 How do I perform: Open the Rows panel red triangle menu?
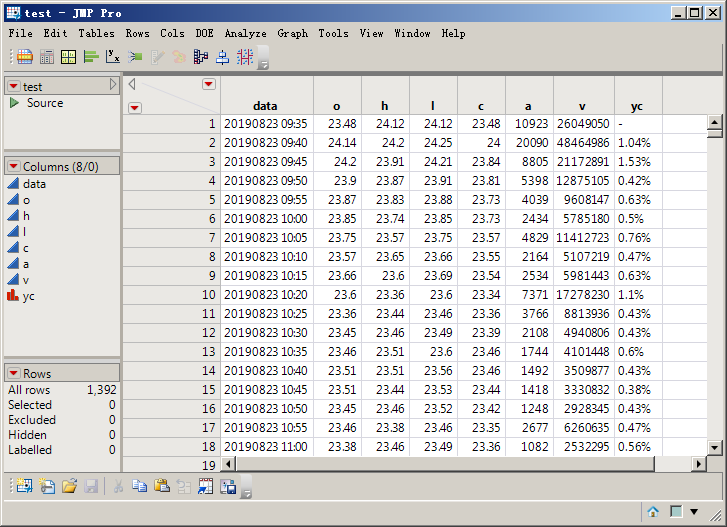click(x=13, y=373)
